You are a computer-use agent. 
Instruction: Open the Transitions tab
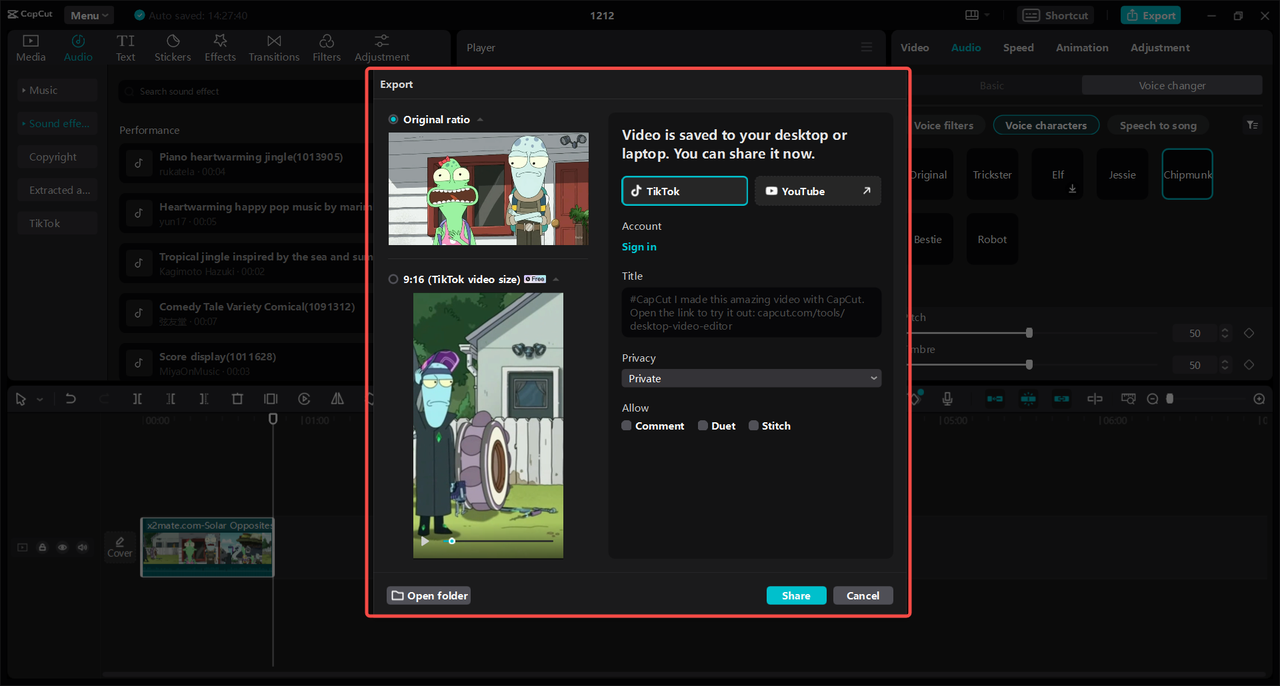tap(273, 47)
